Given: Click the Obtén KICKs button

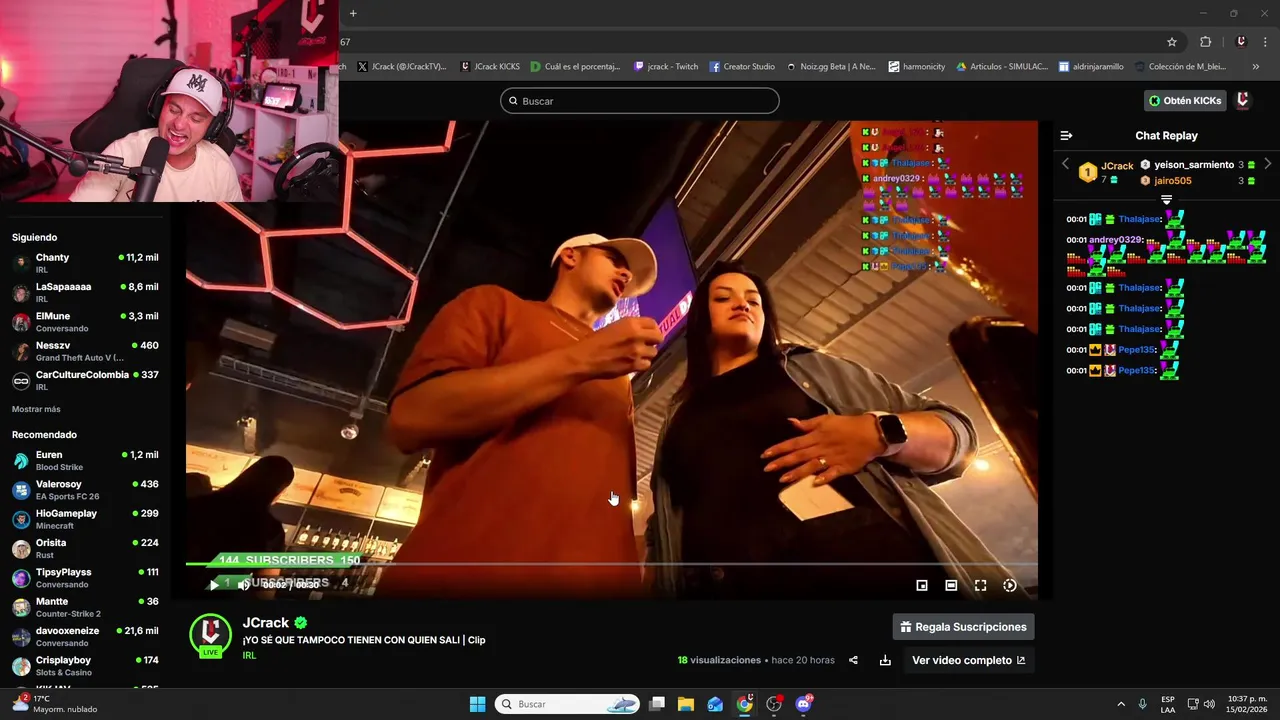Looking at the screenshot, I should coord(1184,100).
